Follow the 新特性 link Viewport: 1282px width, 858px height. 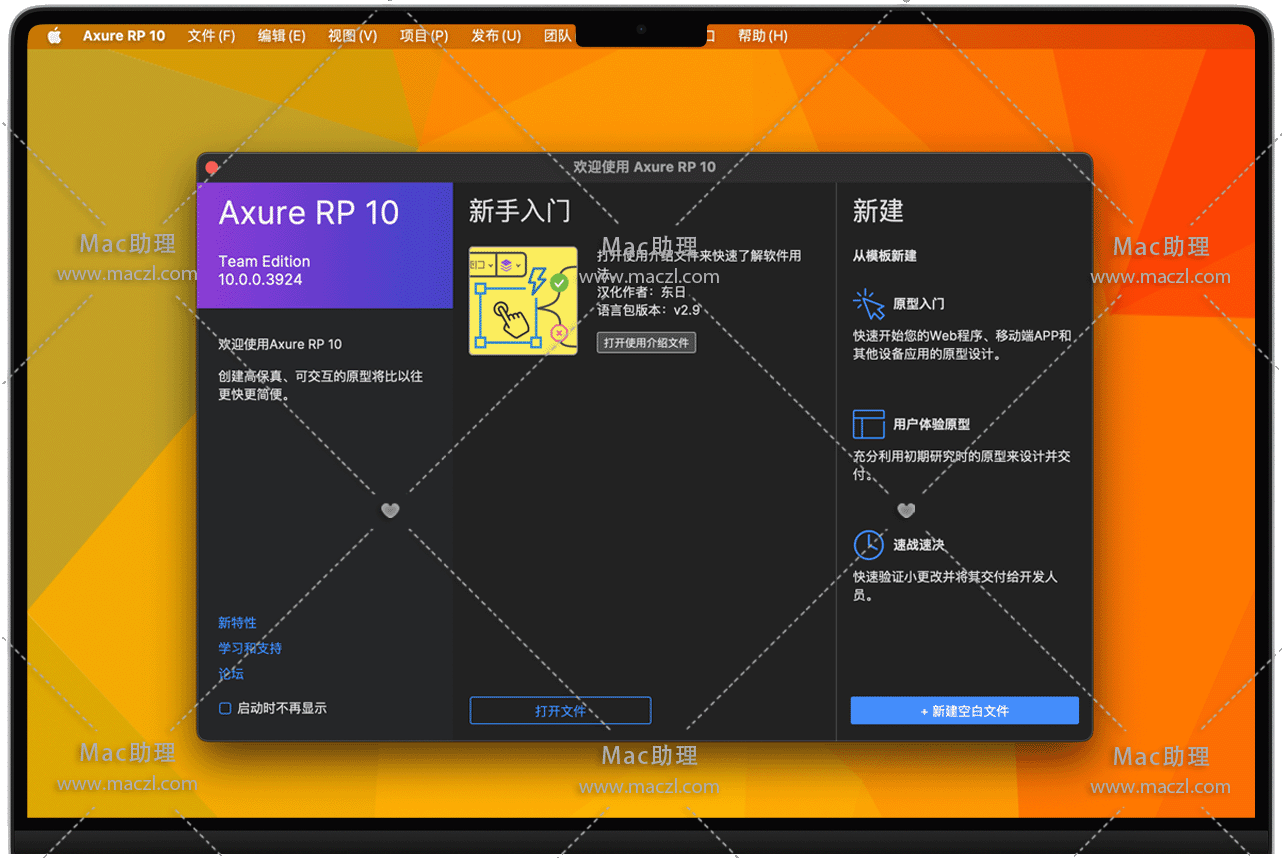coord(237,623)
